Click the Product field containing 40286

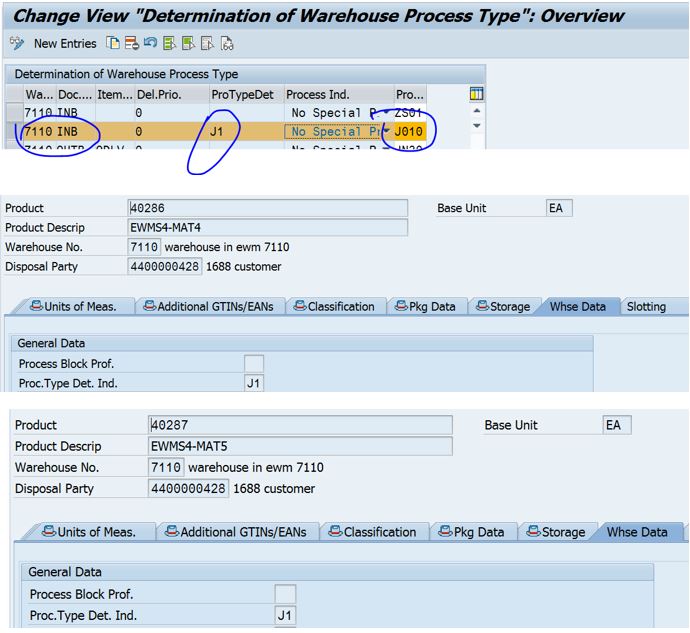coord(268,208)
